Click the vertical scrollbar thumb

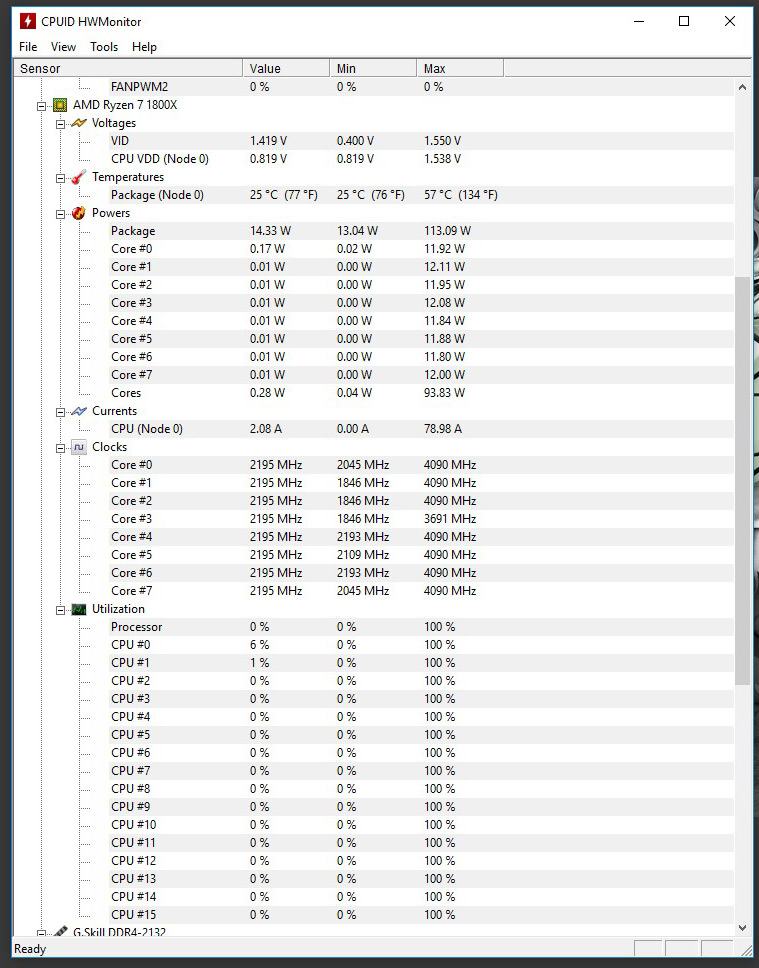[742, 480]
